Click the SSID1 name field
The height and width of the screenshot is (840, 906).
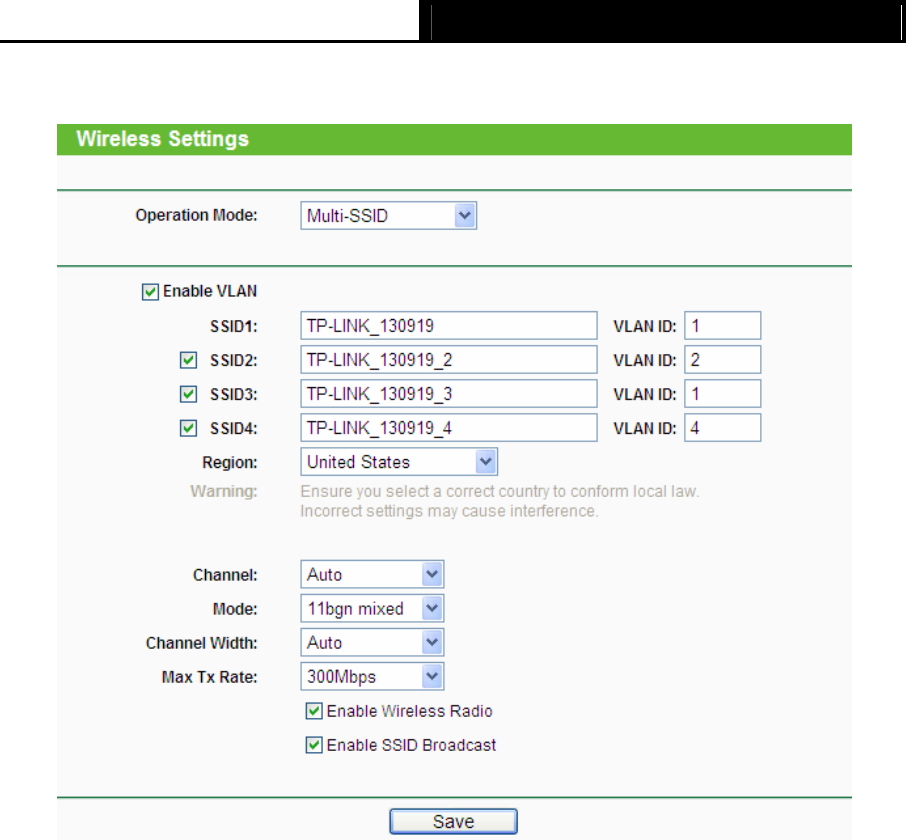pos(449,326)
